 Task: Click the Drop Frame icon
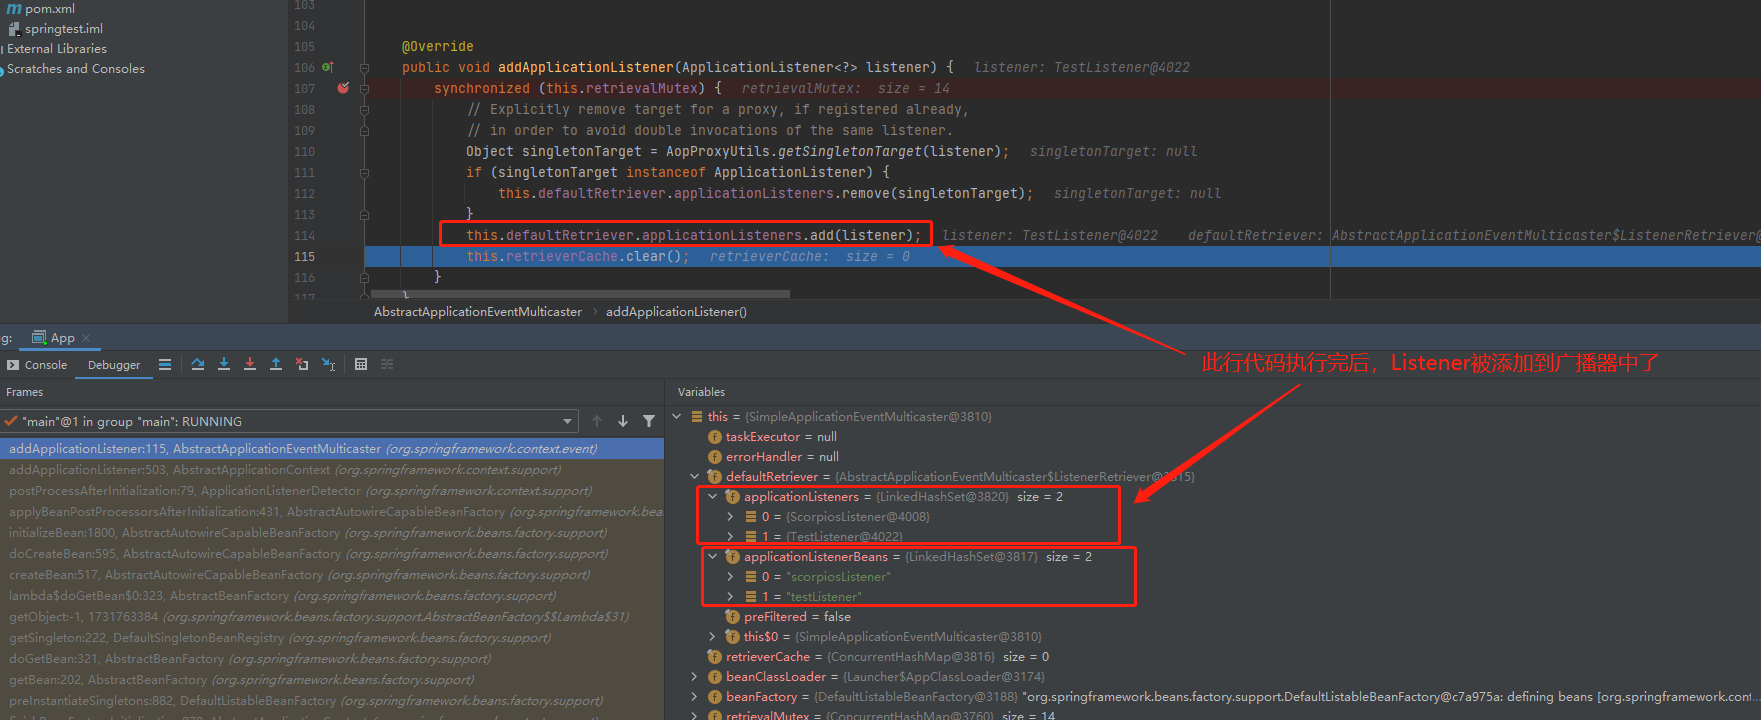point(302,365)
